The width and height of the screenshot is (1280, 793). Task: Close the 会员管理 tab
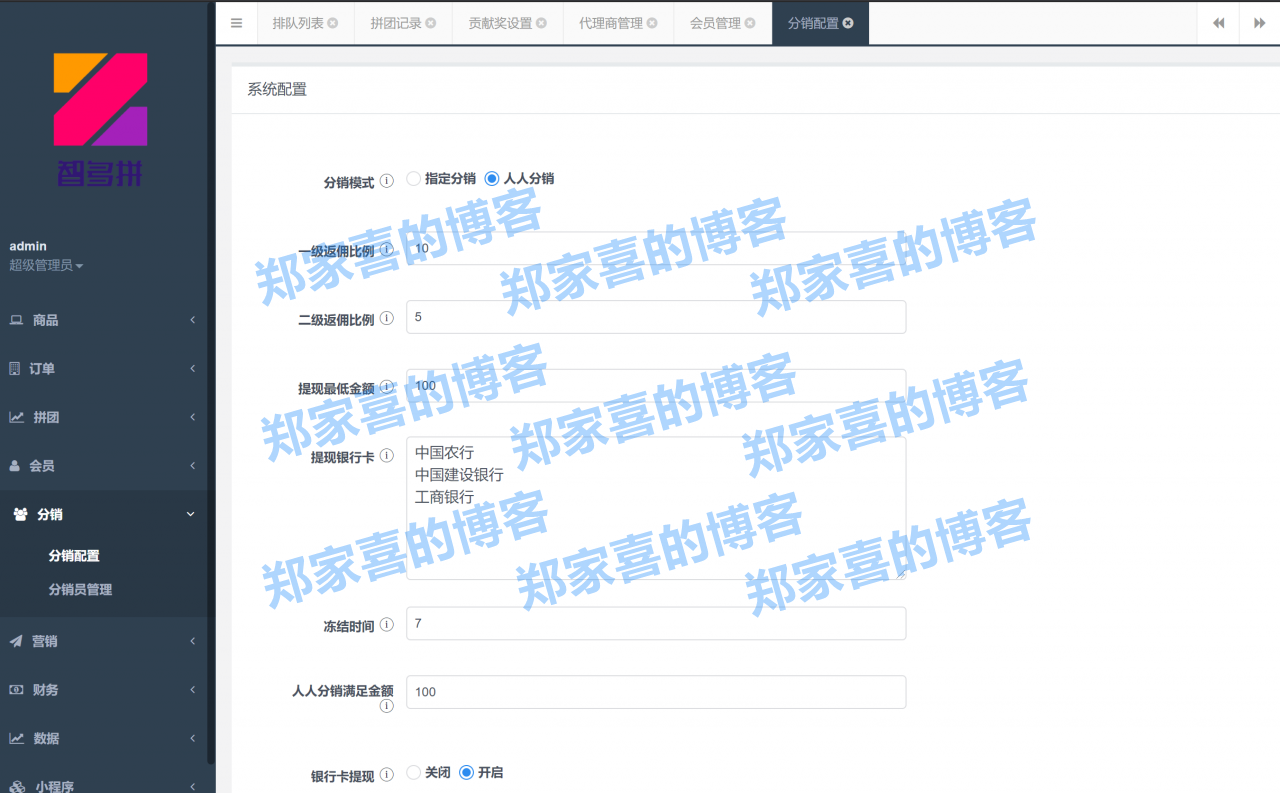click(750, 23)
